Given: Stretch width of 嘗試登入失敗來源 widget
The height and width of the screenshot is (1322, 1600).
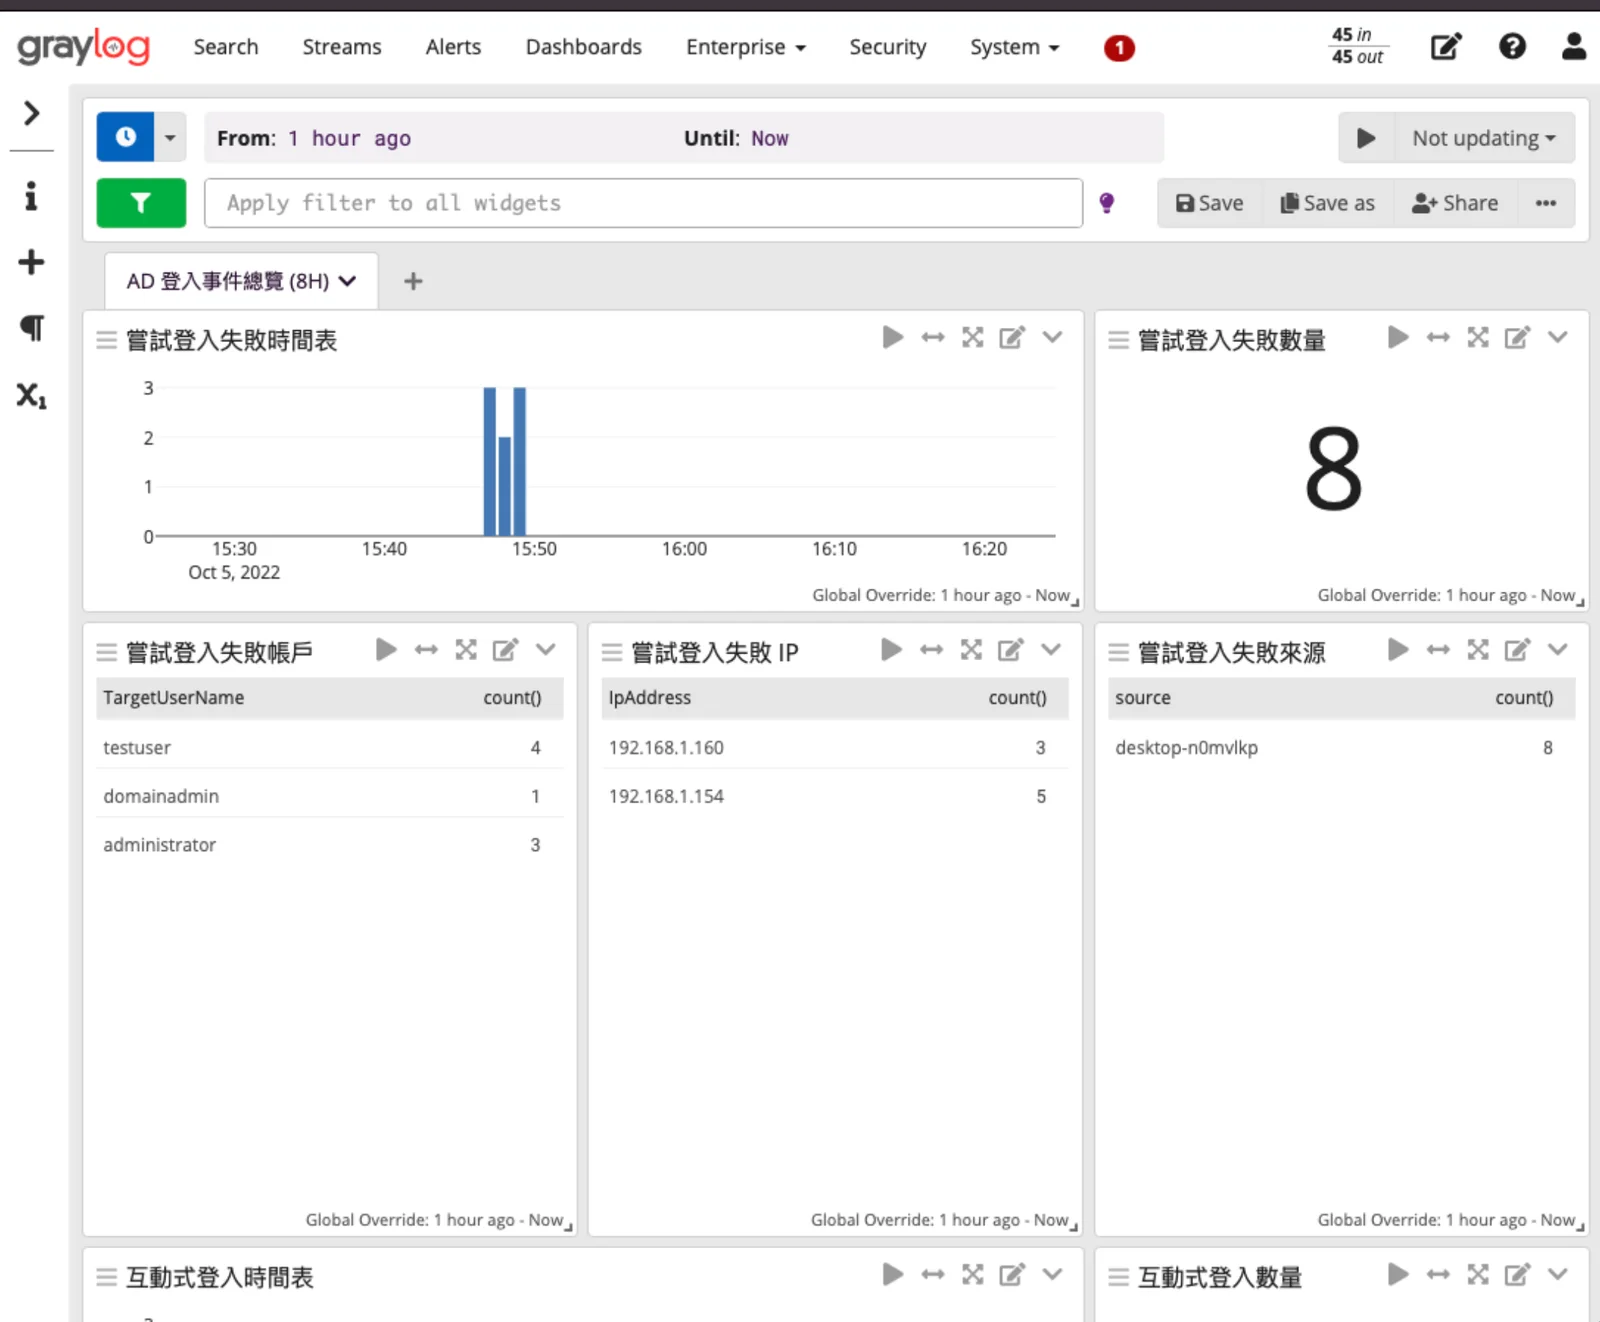Looking at the screenshot, I should tap(1438, 650).
